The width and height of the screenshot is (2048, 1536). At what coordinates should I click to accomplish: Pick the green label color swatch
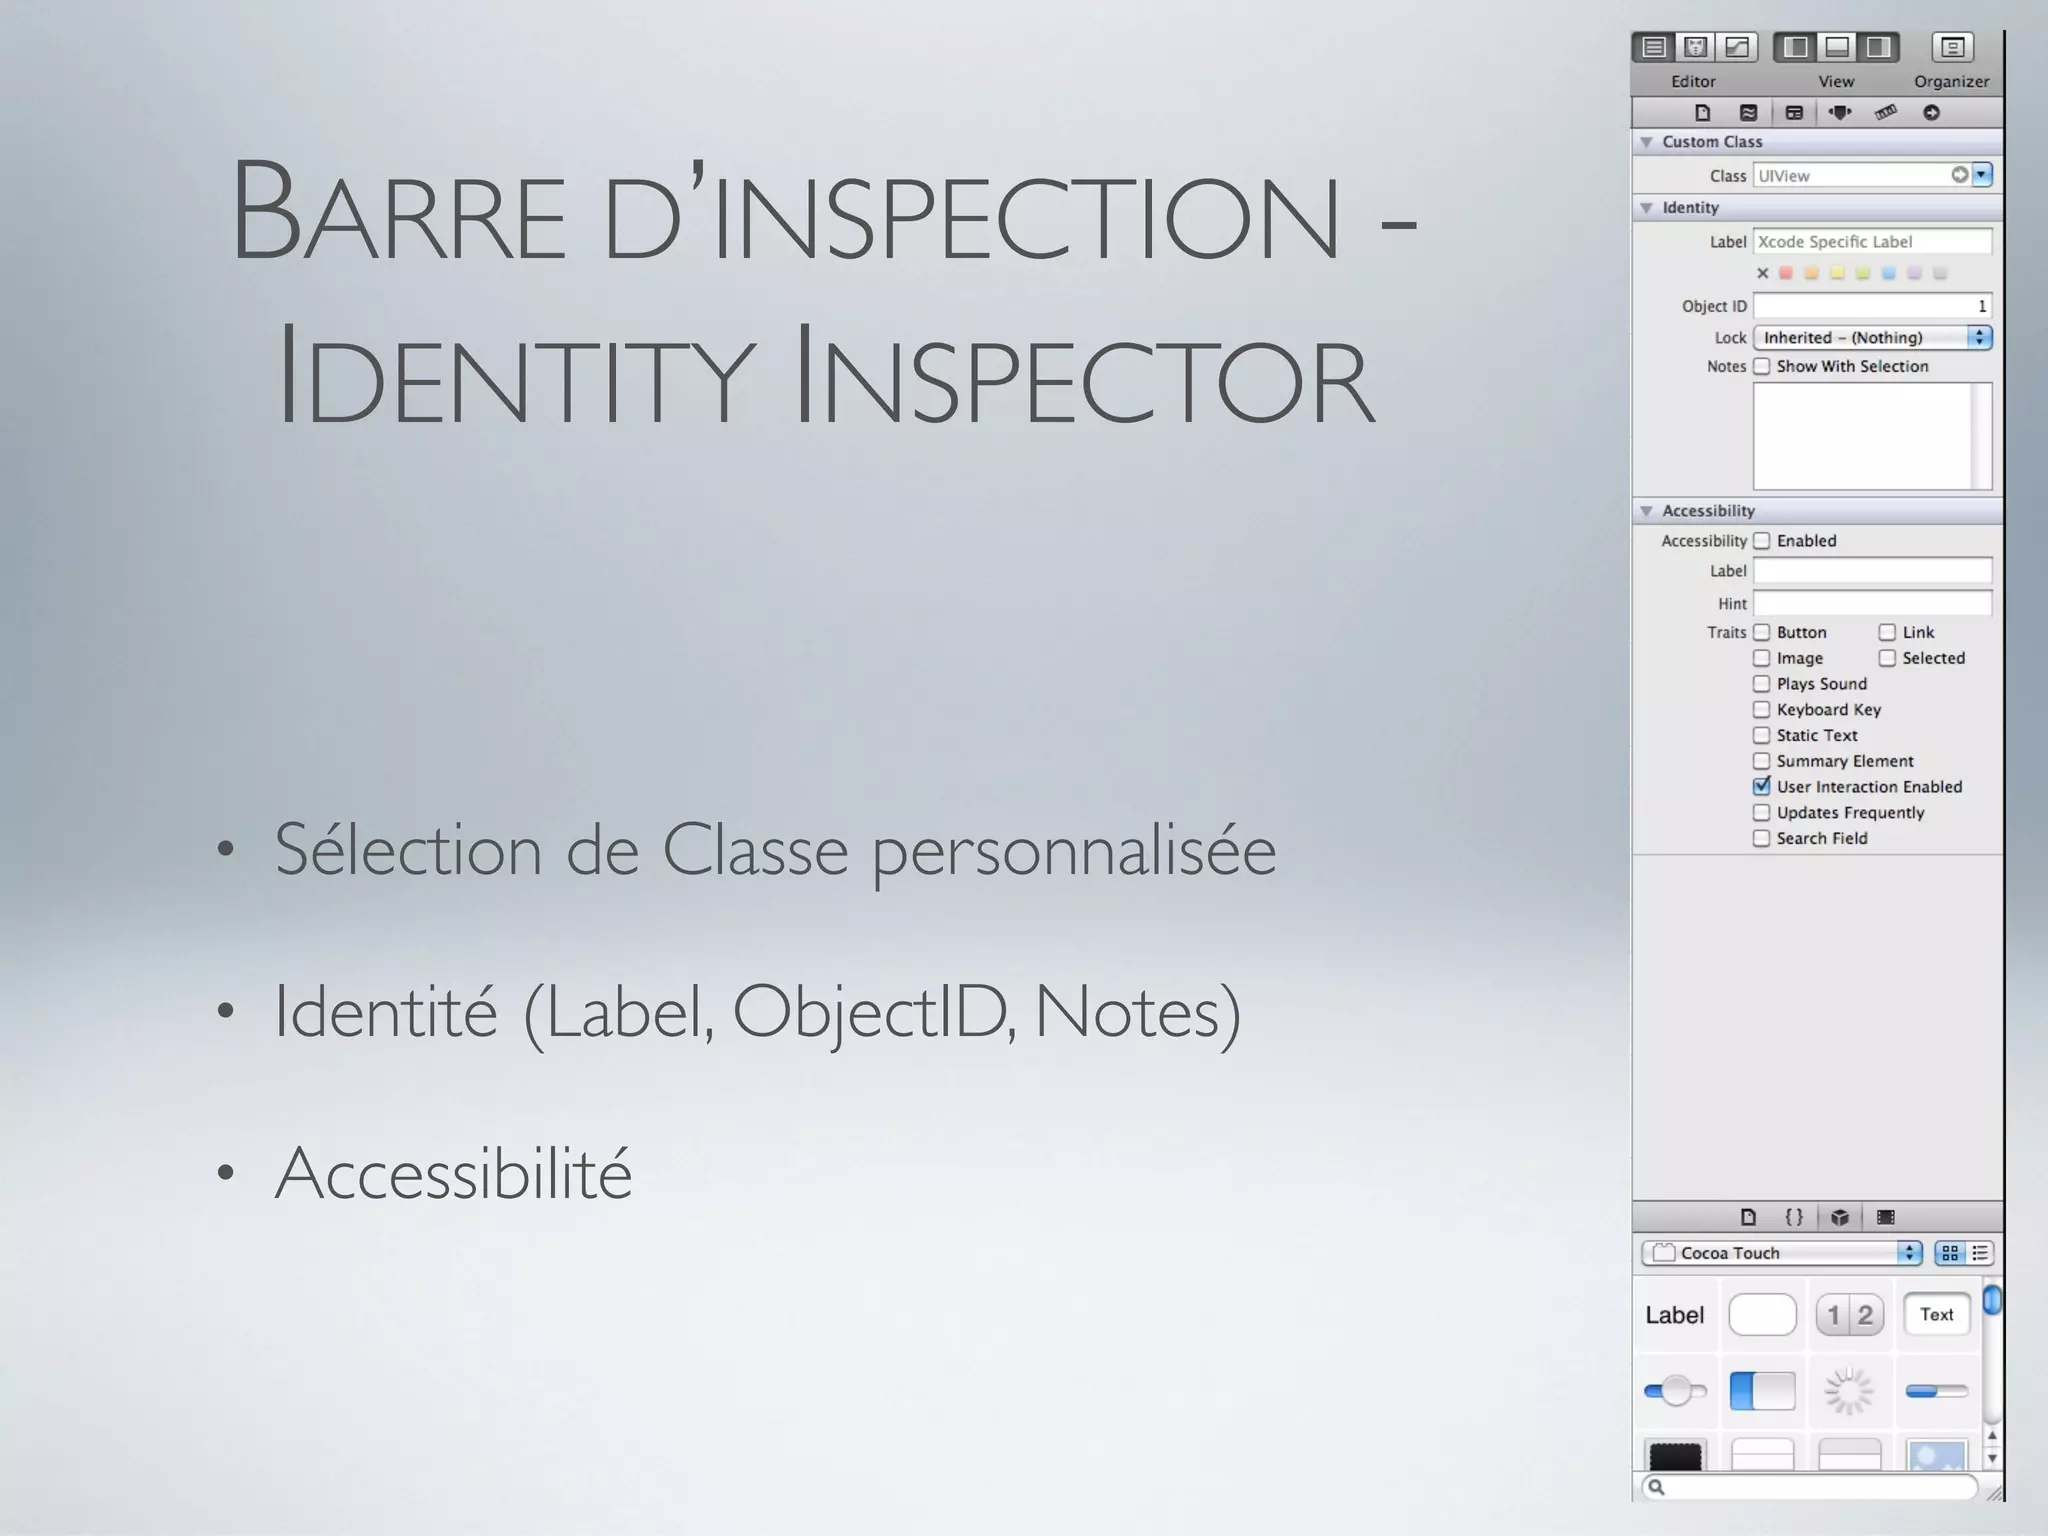click(1862, 273)
